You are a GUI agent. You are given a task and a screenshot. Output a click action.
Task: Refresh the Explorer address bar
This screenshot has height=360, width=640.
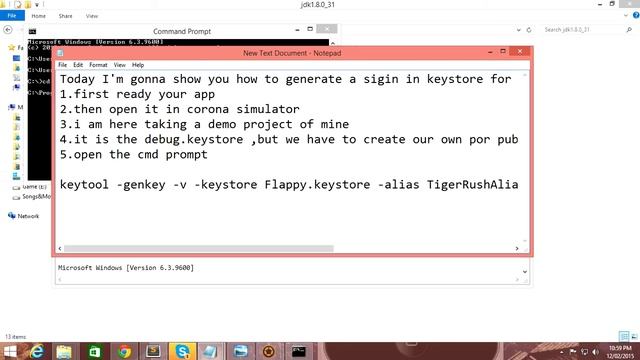pyautogui.click(x=529, y=30)
